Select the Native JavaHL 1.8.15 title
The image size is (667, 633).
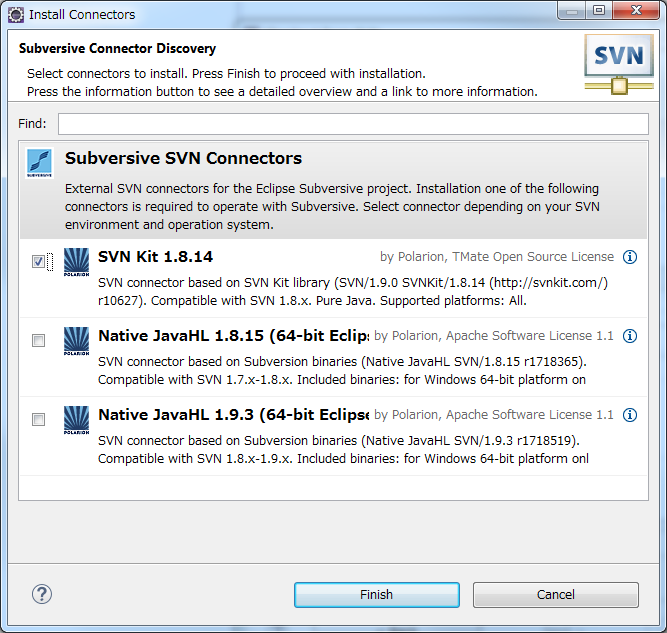tap(234, 336)
